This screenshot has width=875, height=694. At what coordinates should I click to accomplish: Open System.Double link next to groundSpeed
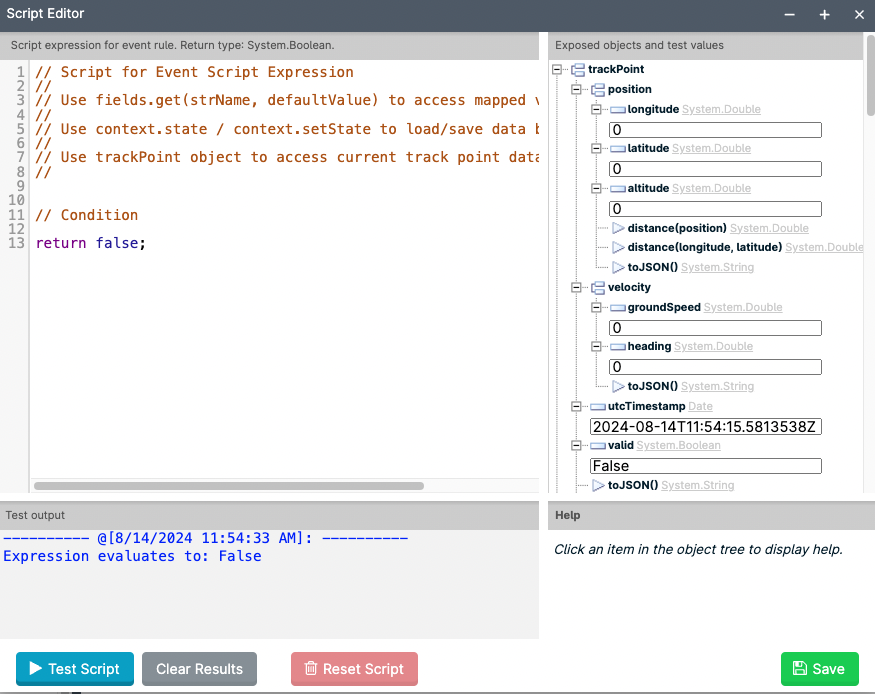743,307
